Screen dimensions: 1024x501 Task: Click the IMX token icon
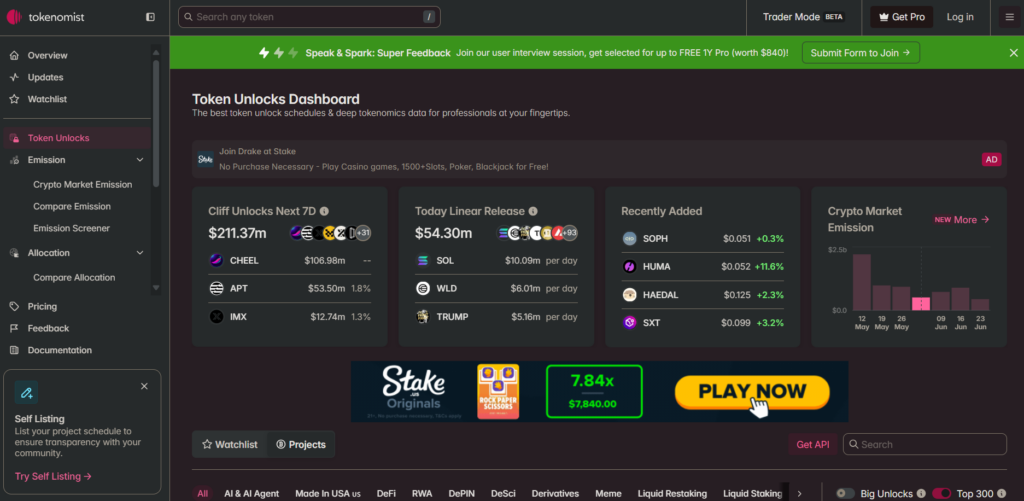tap(216, 317)
